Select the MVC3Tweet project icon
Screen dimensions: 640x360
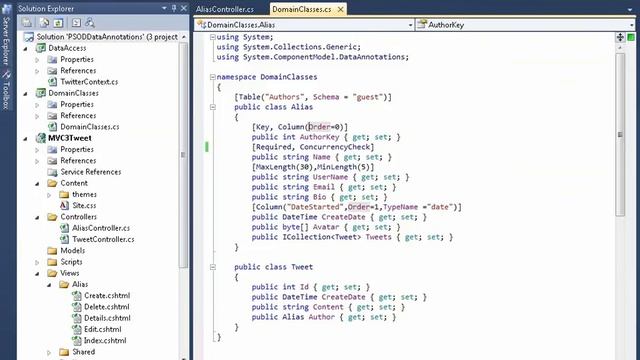pyautogui.click(x=40, y=138)
